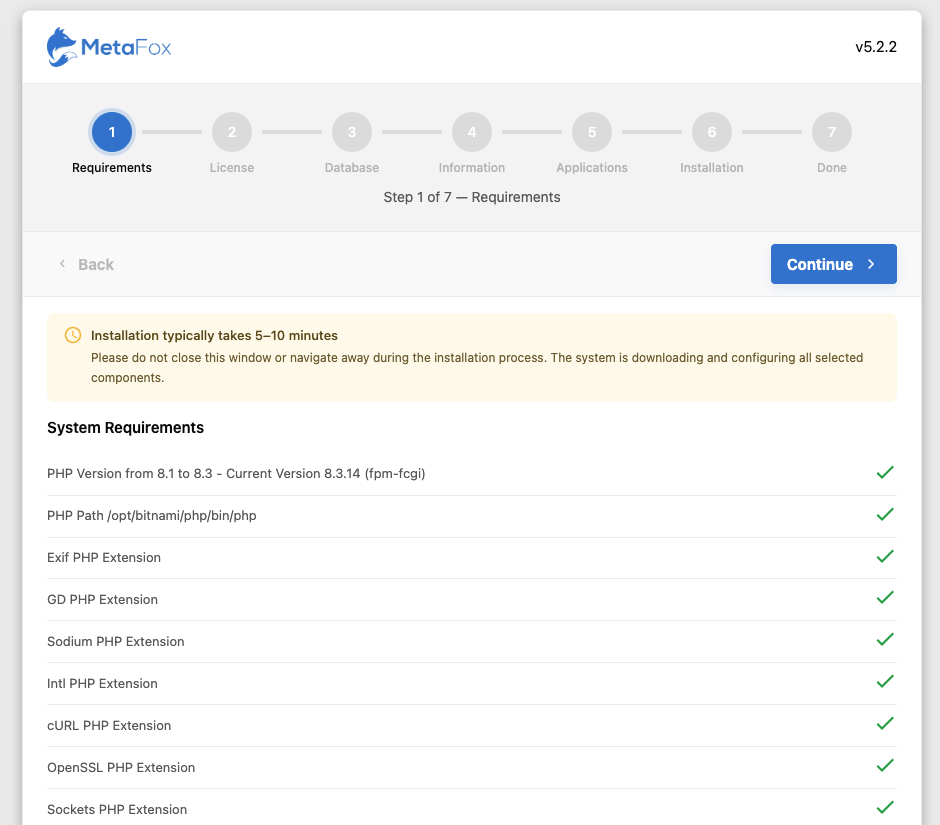Click the Back button

[86, 264]
